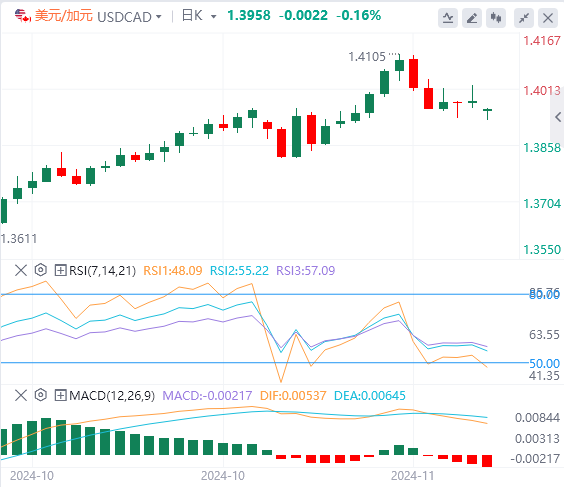
Task: Click the 1.4105 high price label
Action: click(x=367, y=56)
